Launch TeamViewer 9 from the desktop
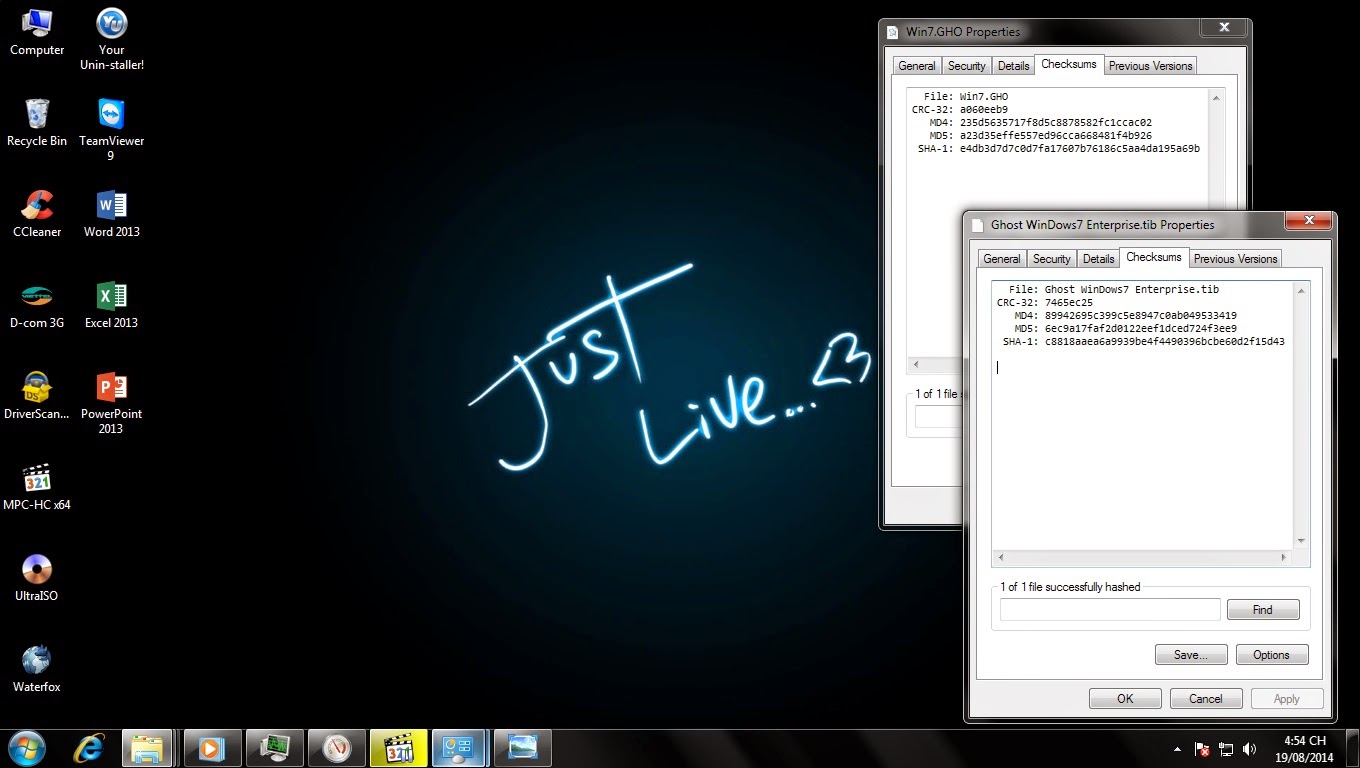This screenshot has width=1360, height=768. (x=111, y=129)
